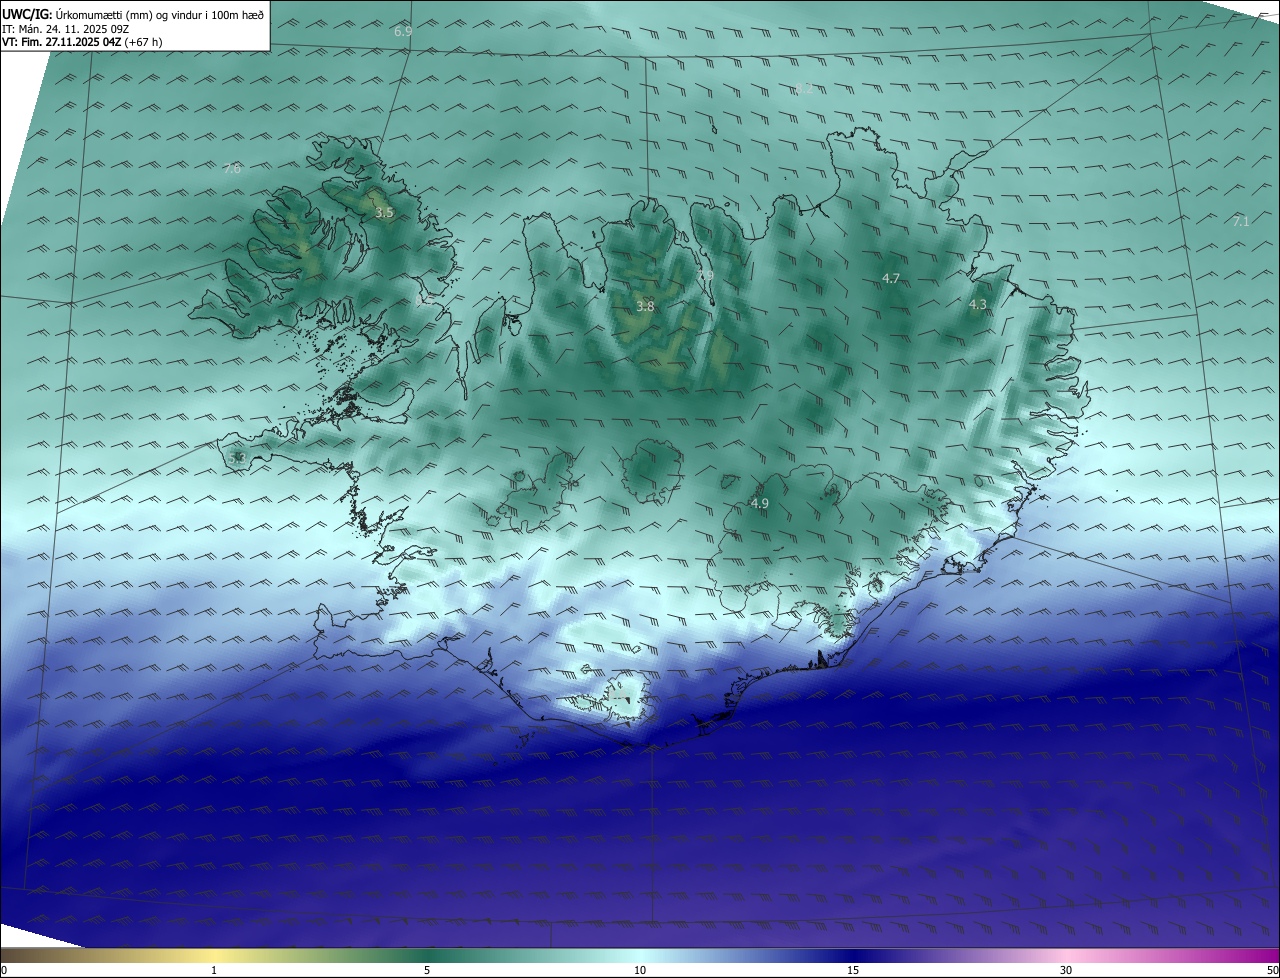Click the legend scale label 10
Image resolution: width=1280 pixels, height=978 pixels.
tap(640, 970)
